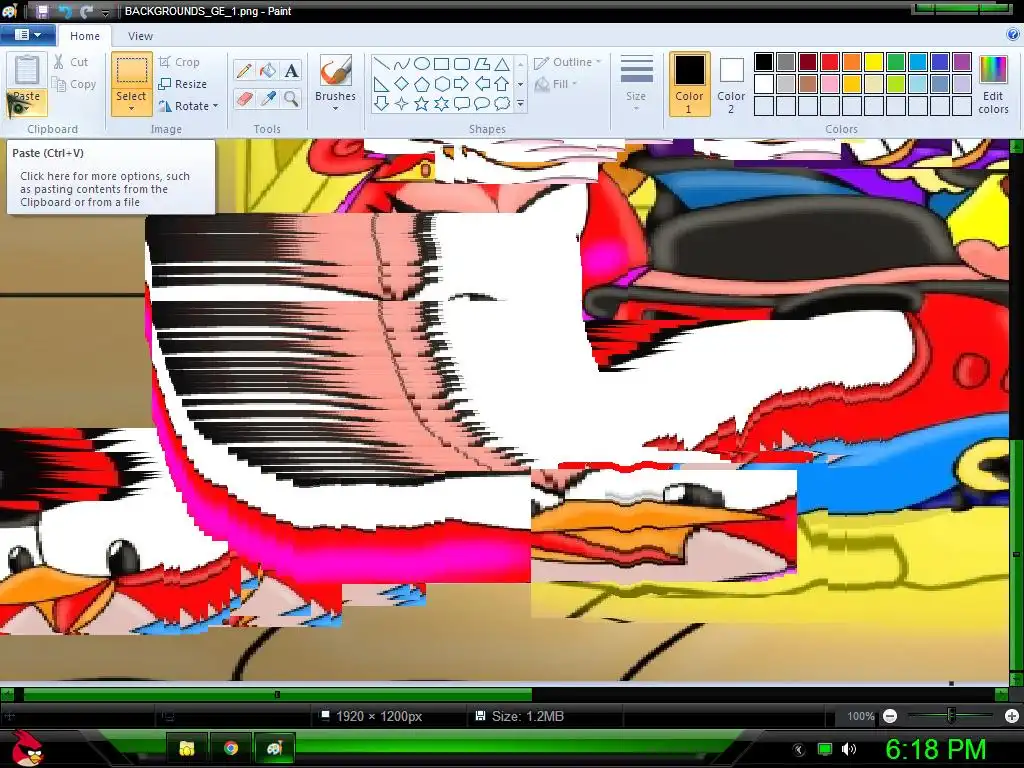Choose the Rectangle shape
This screenshot has width=1024, height=768.
coord(441,64)
